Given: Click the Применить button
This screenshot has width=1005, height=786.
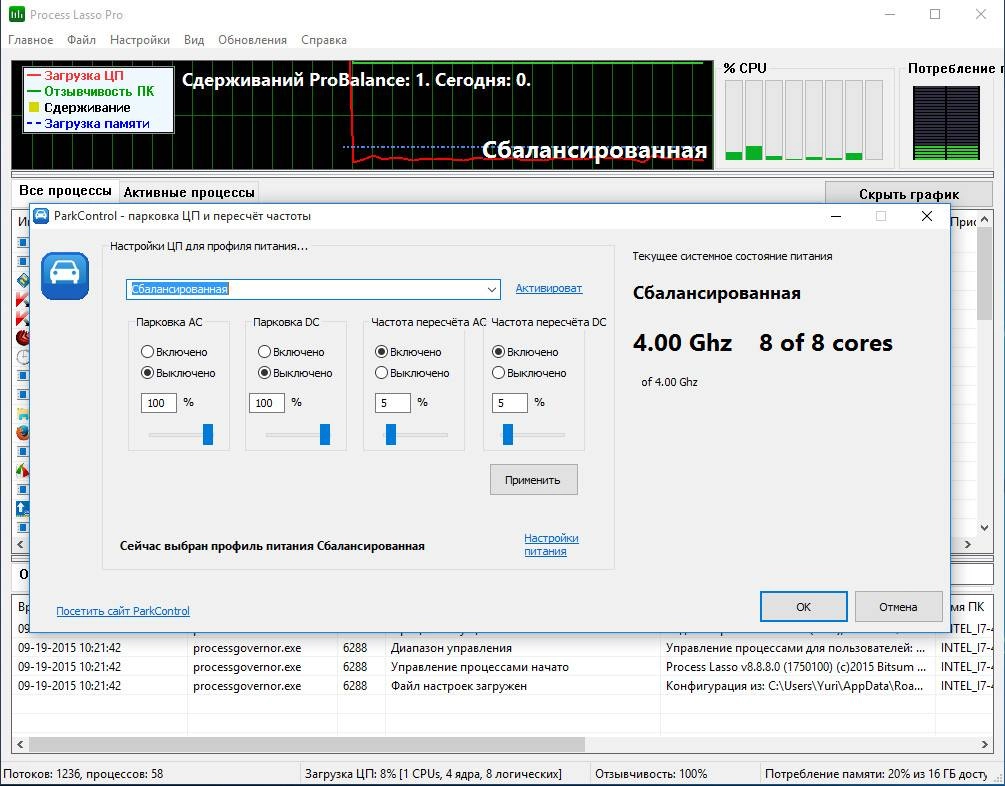Looking at the screenshot, I should 533,480.
